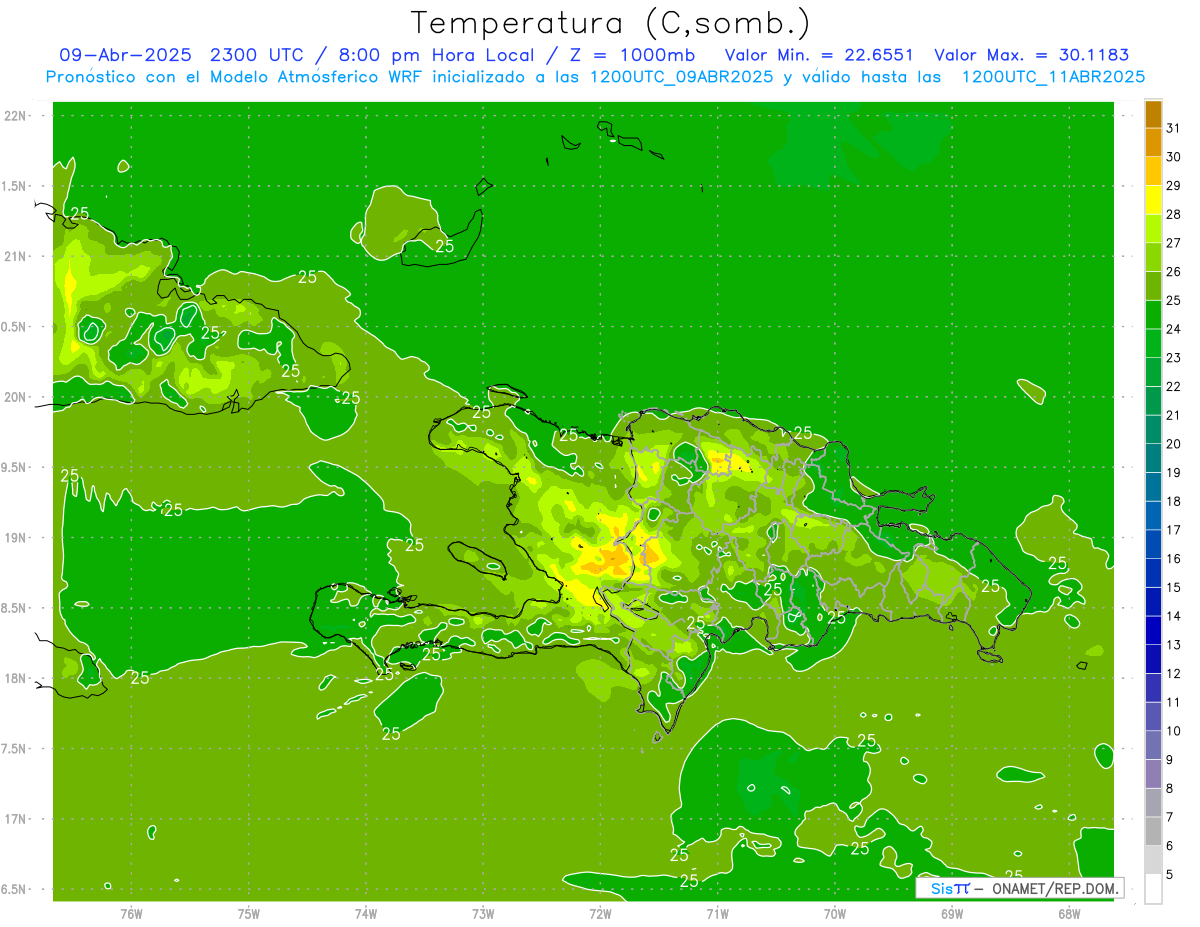Click the 72W longitude axis label
Screen dimensions: 1200x927
600,913
